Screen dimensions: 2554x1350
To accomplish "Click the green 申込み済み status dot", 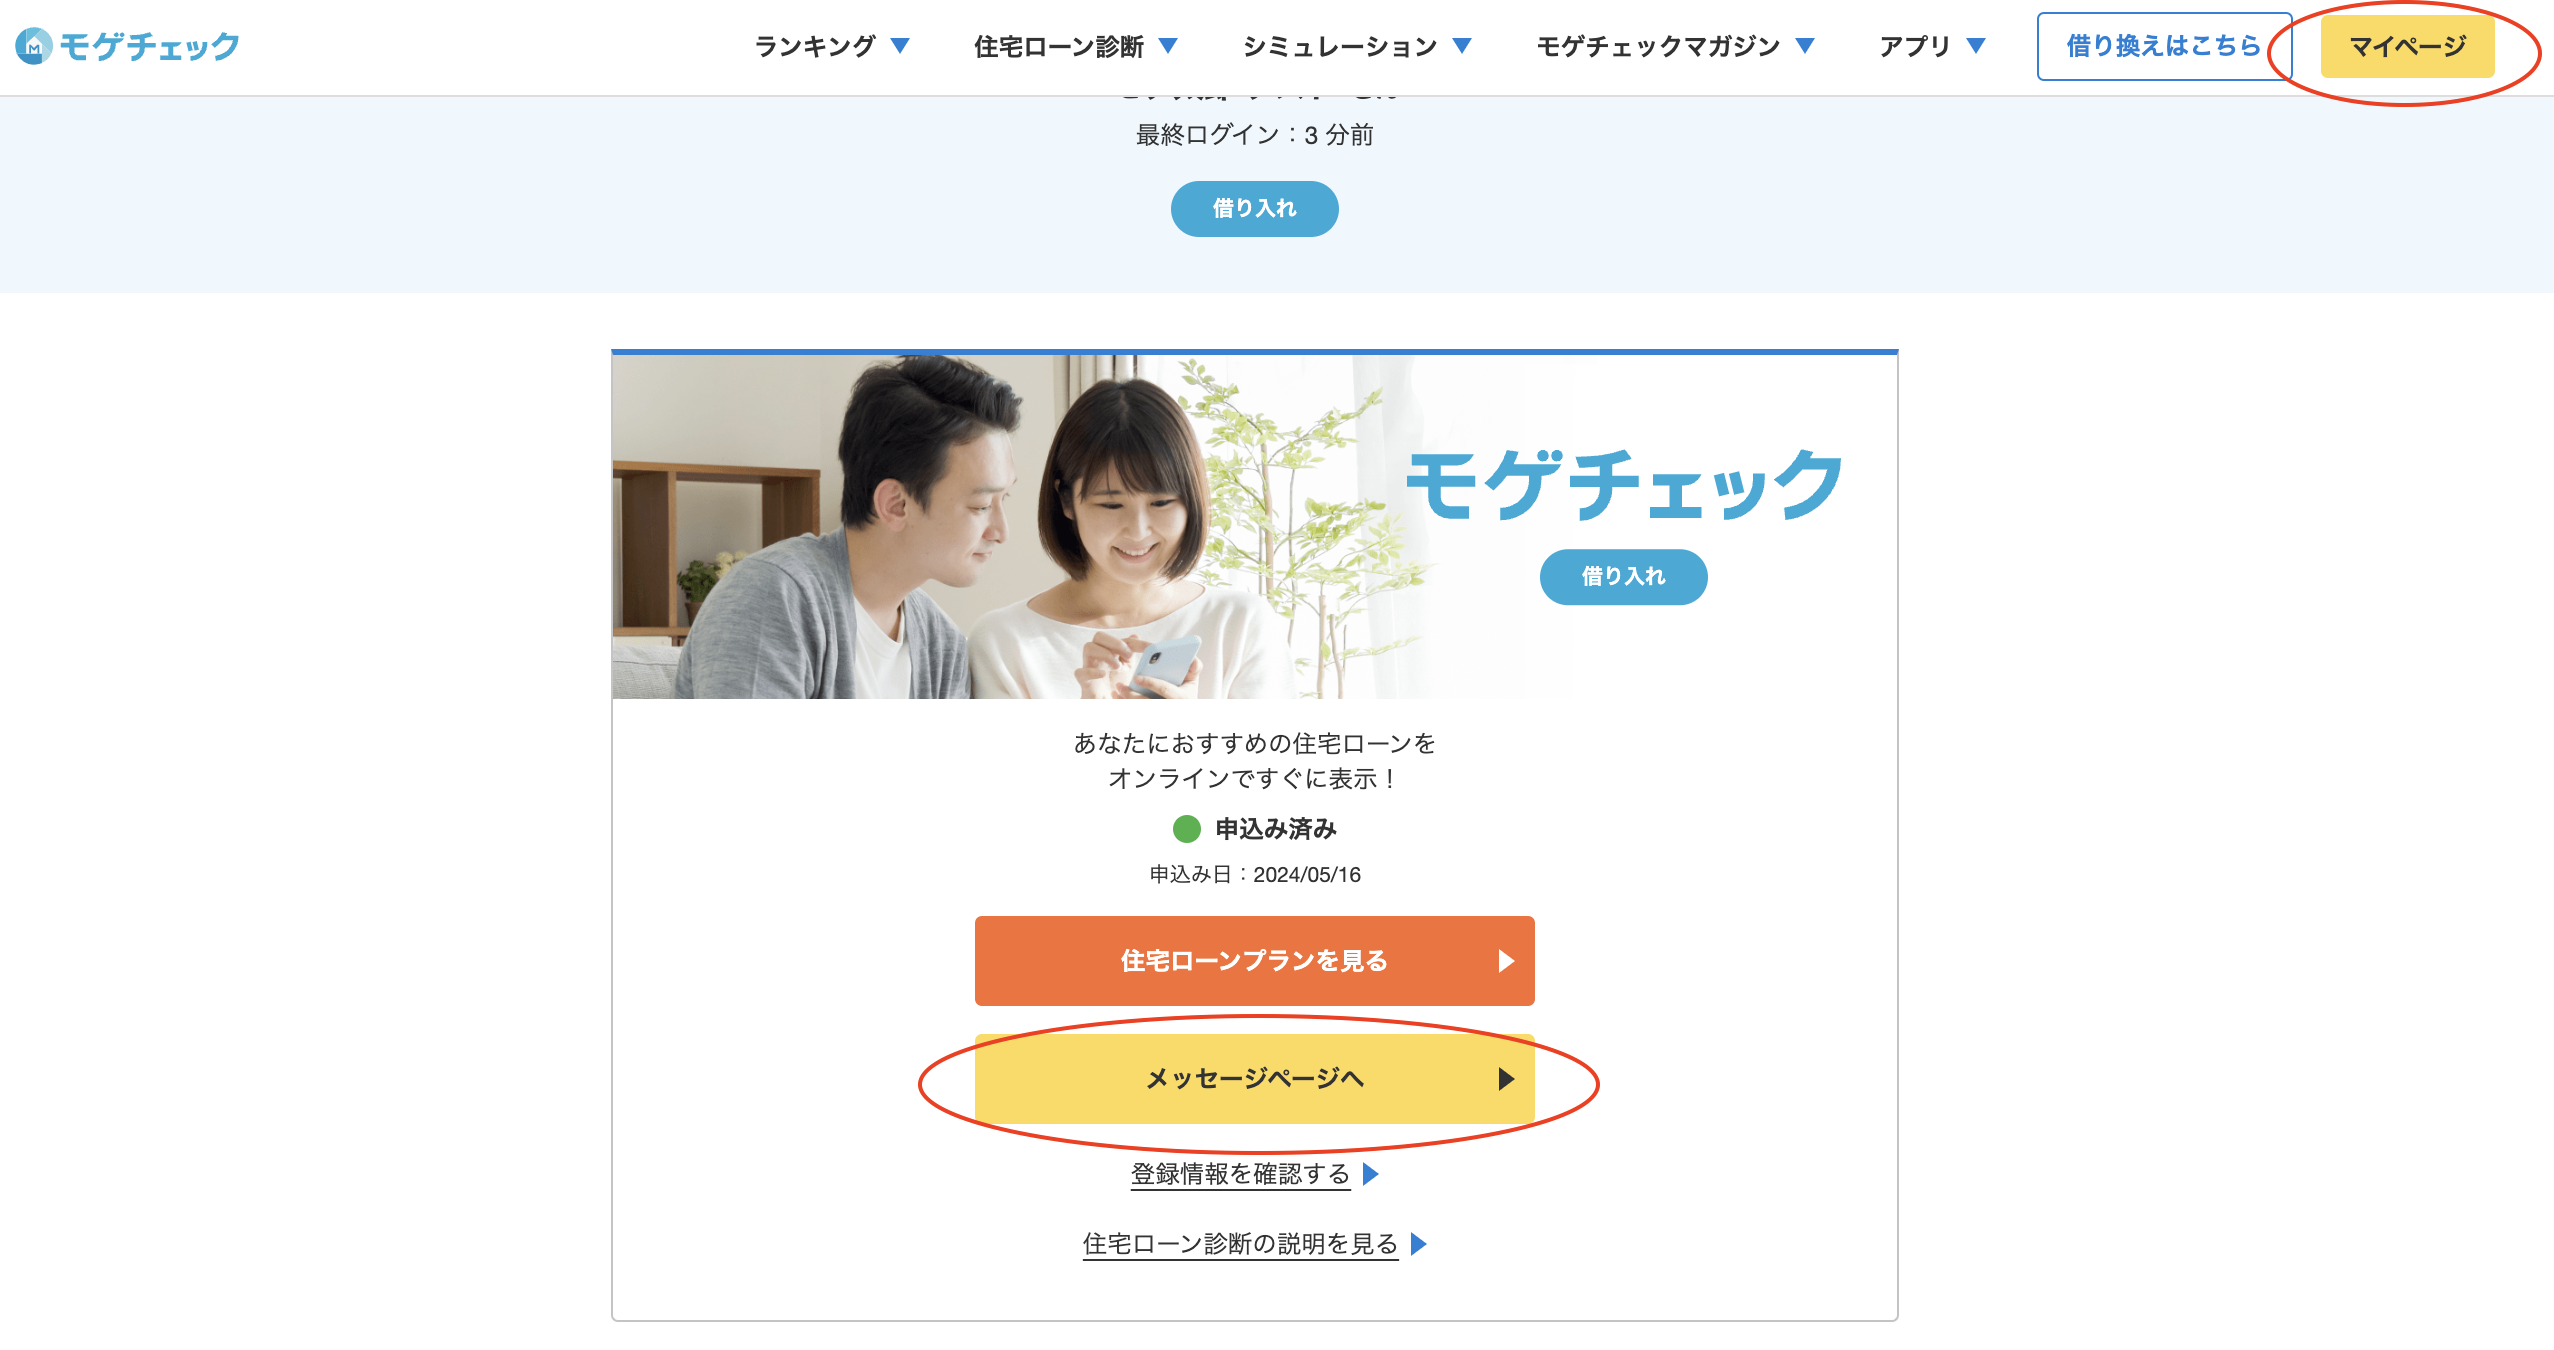I will pos(1186,828).
